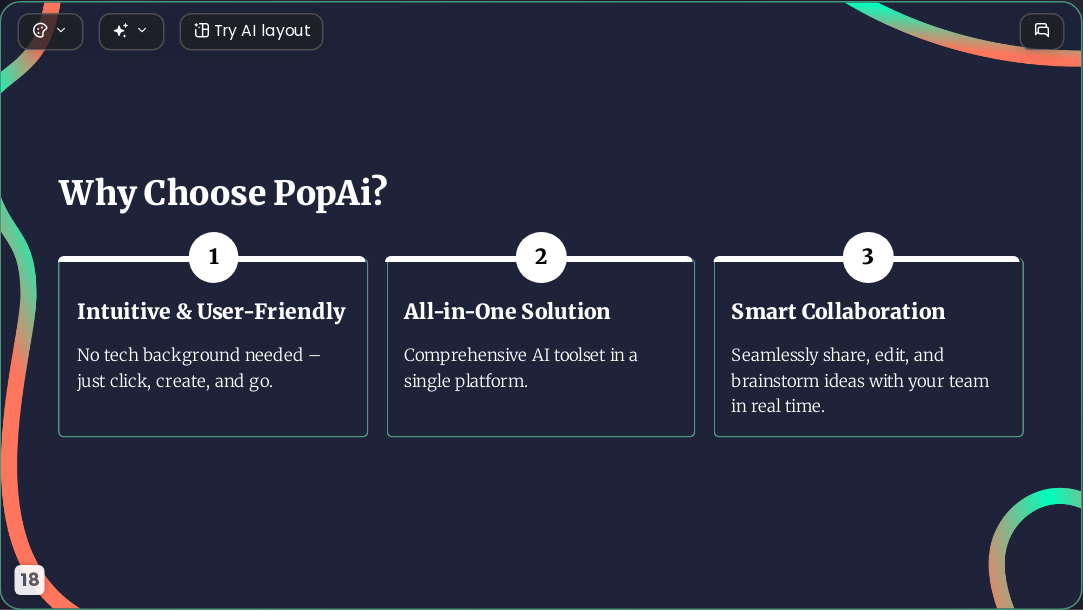This screenshot has width=1083, height=611.
Task: Click the Seamlessly share, edit text block
Action: (860, 380)
